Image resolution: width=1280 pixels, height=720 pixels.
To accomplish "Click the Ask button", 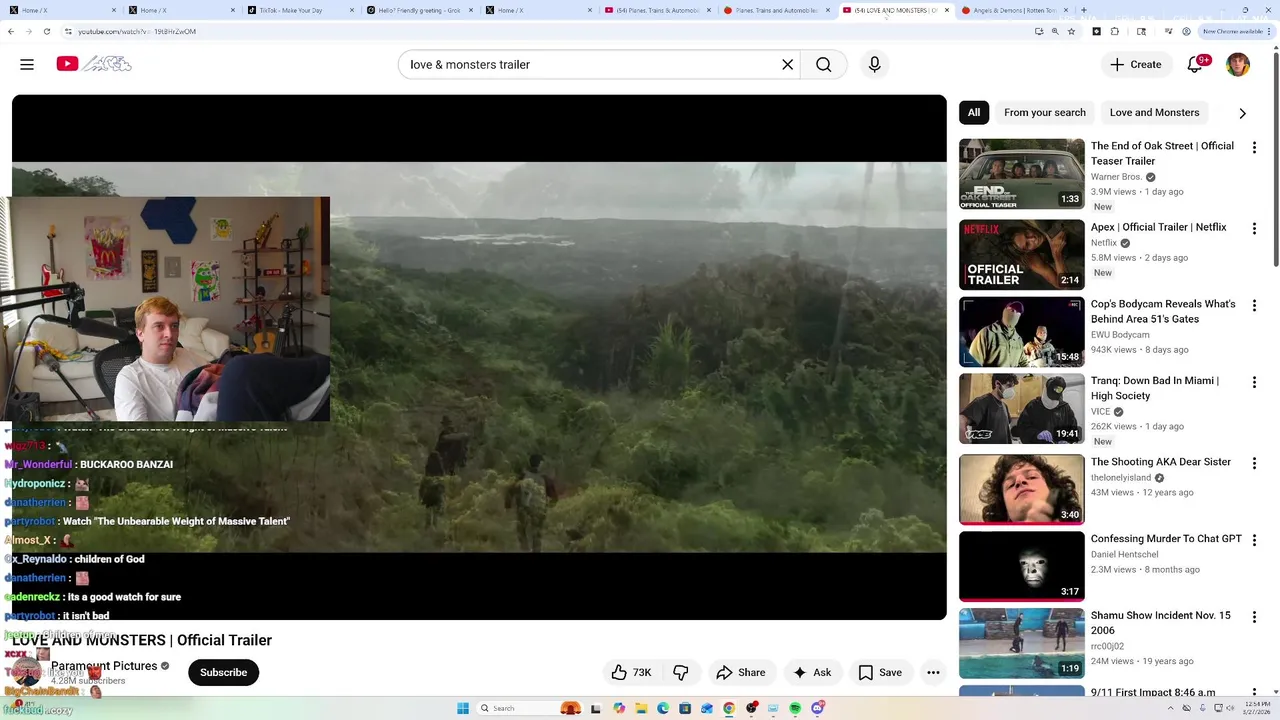I will point(812,672).
